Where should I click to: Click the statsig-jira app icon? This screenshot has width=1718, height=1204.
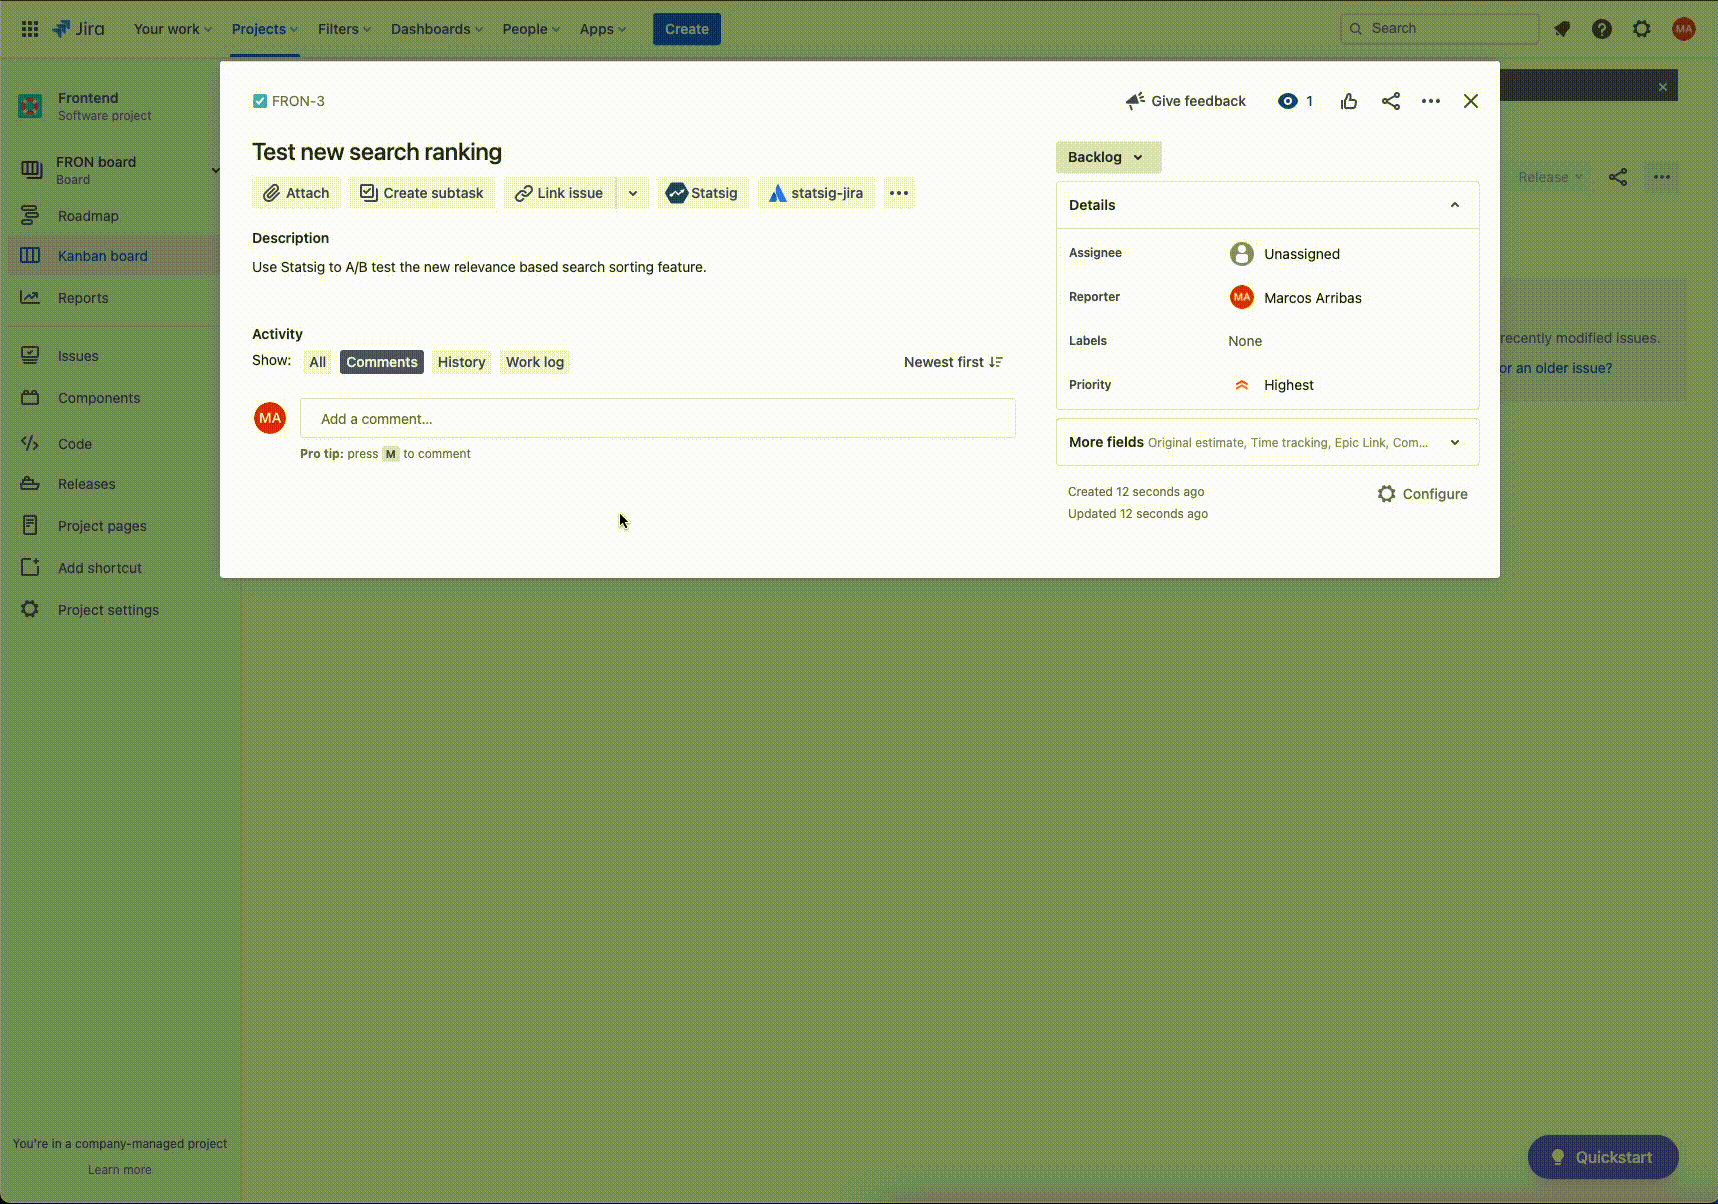[x=779, y=192]
